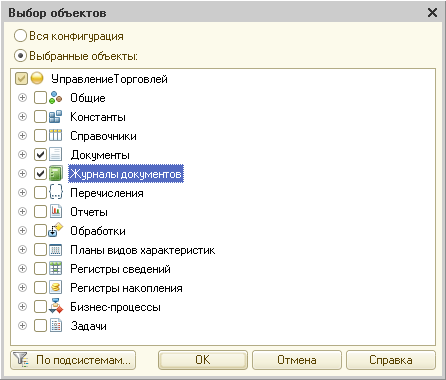This screenshot has height=380, width=446.
Task: Expand the Регистры накопления tree node
Action: [22, 288]
